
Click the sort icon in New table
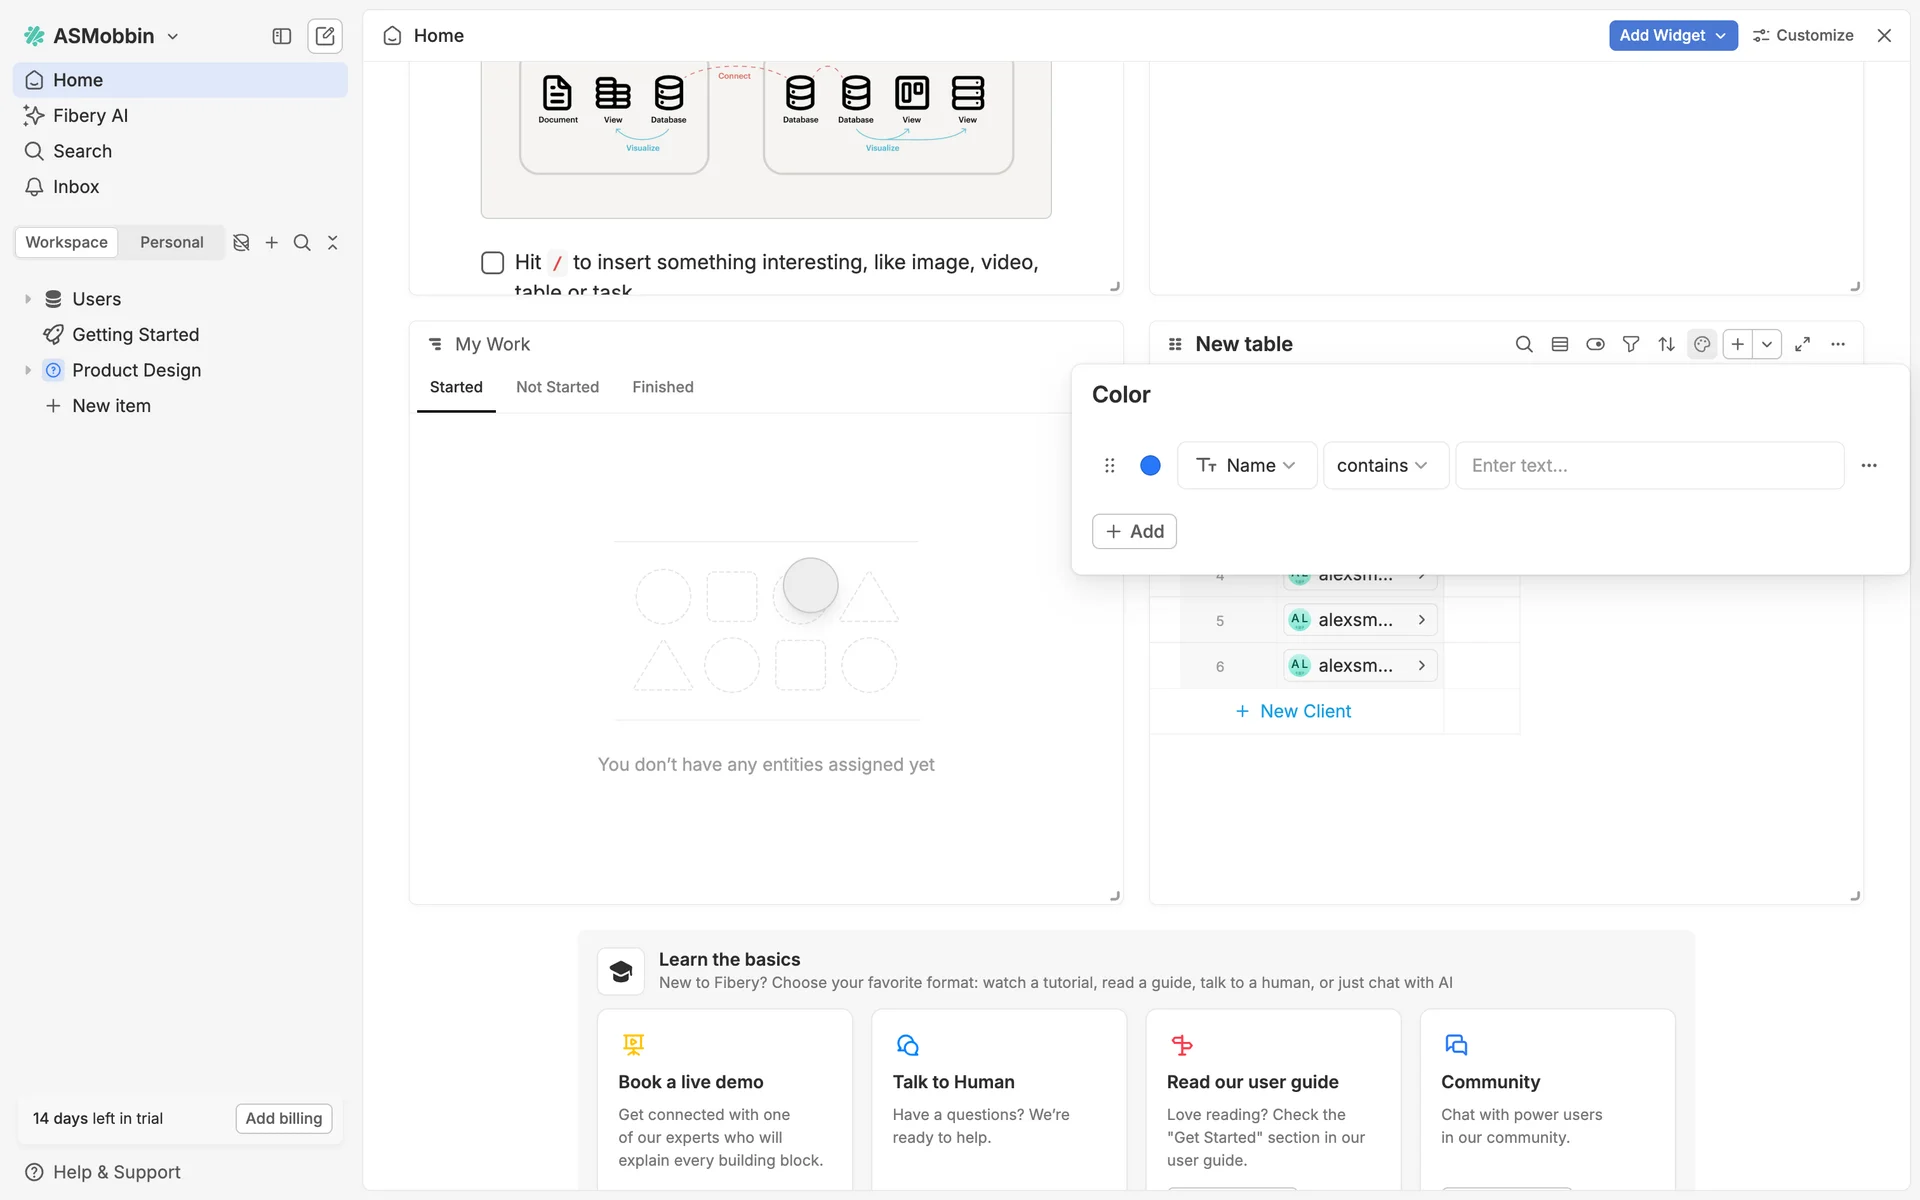(x=1666, y=344)
